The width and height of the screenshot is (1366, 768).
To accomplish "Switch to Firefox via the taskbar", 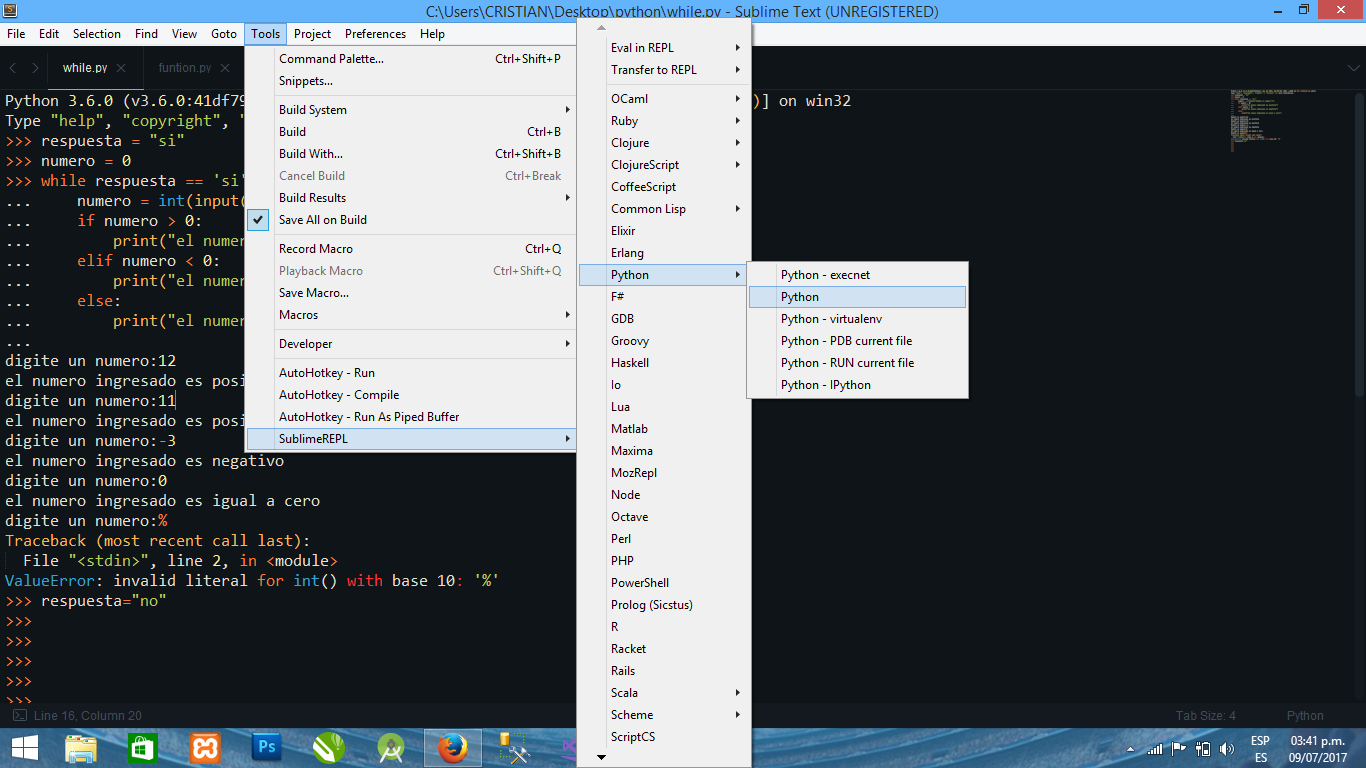I will click(x=452, y=747).
